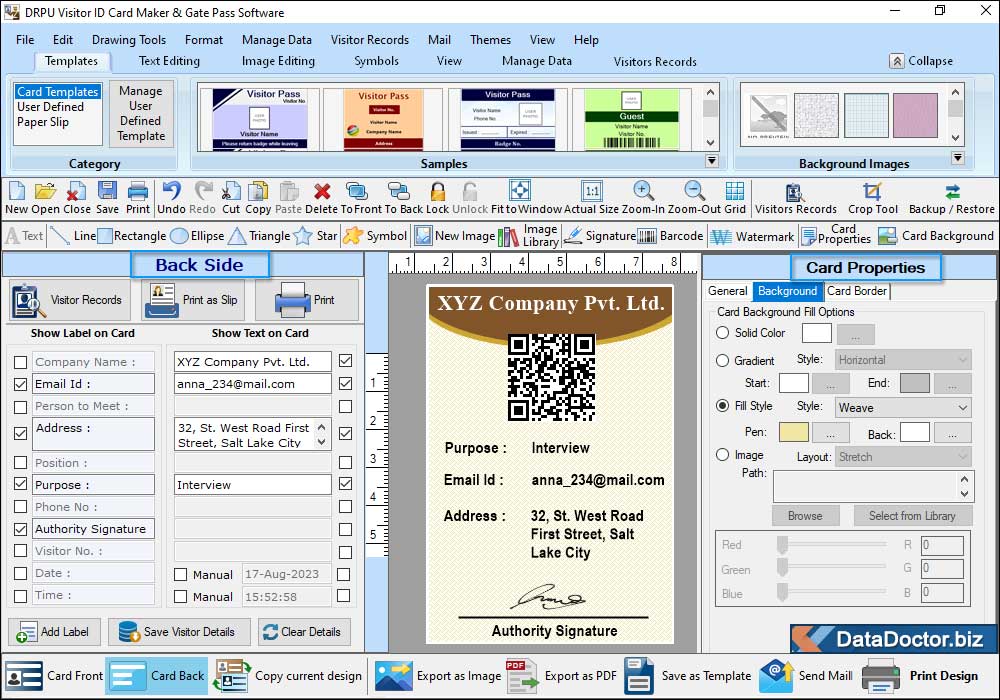
Task: Open the Themes menu
Action: point(490,40)
